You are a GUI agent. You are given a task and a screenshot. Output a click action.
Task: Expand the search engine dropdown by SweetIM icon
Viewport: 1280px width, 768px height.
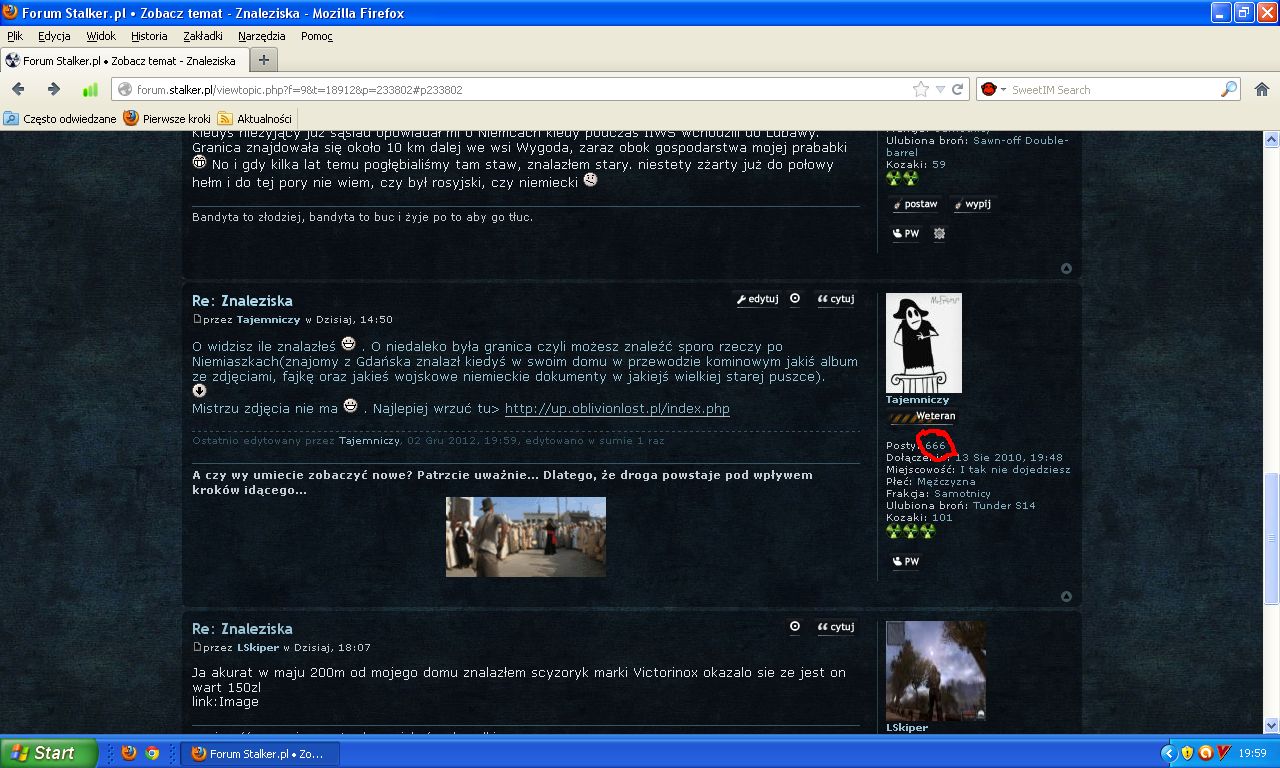click(1003, 89)
